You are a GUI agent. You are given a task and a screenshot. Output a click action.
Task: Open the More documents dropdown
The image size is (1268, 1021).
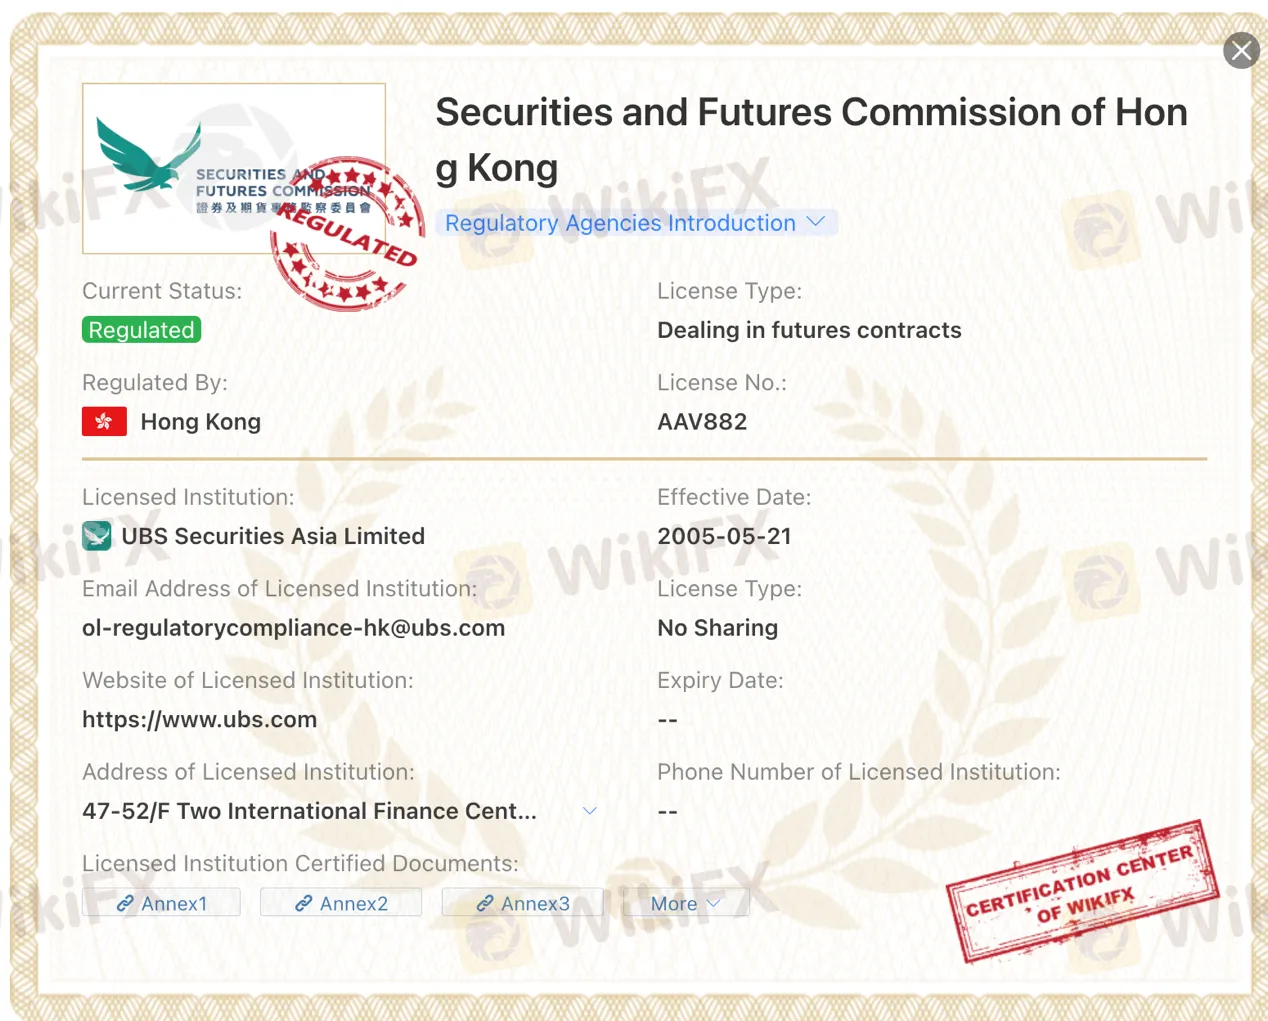[x=685, y=904]
